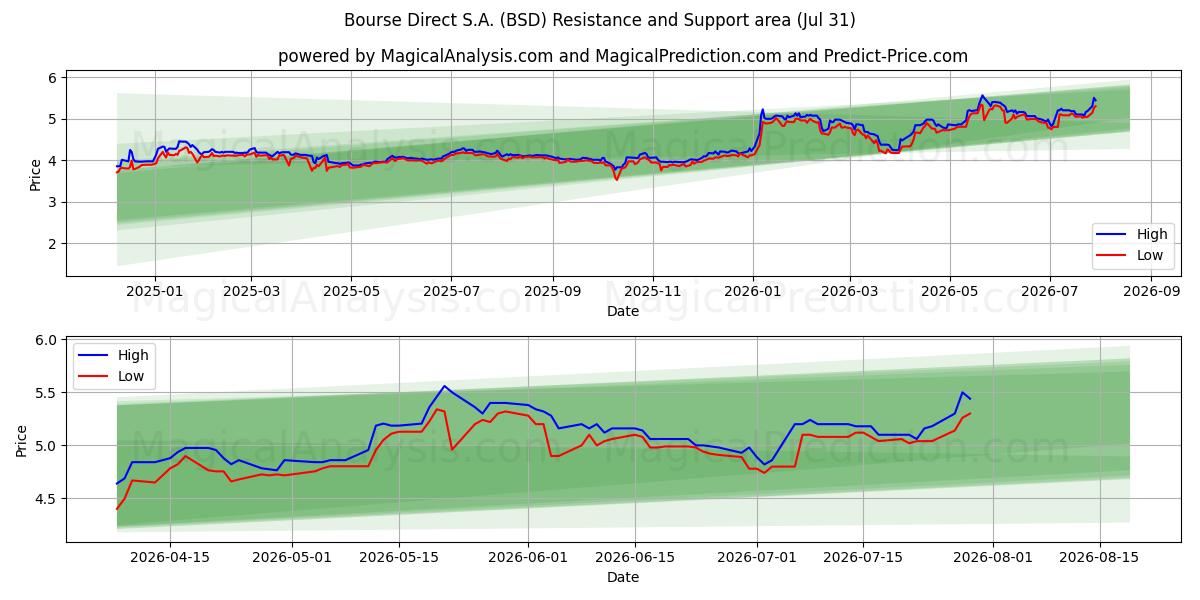Click the '2026-08-01' x-axis label
Screen dimensions: 1200x600
tap(994, 557)
